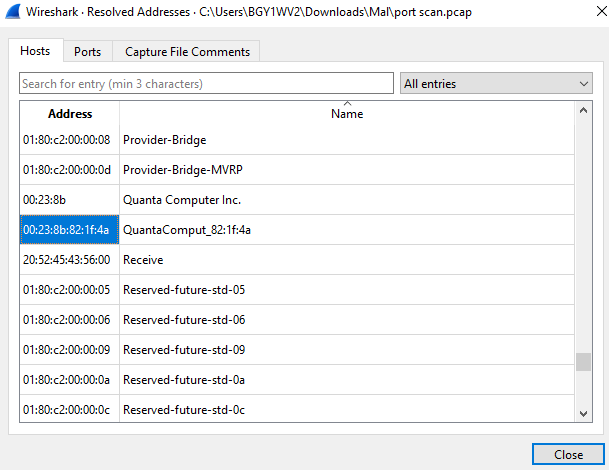Click the highlighted 00:23:8b:82:1f:4a address cell
This screenshot has width=609, height=470.
pos(70,230)
